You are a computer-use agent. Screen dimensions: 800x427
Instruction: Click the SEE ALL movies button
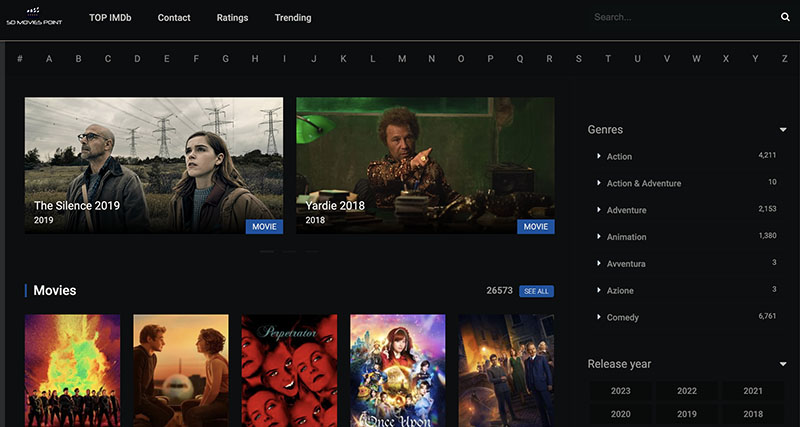click(536, 291)
